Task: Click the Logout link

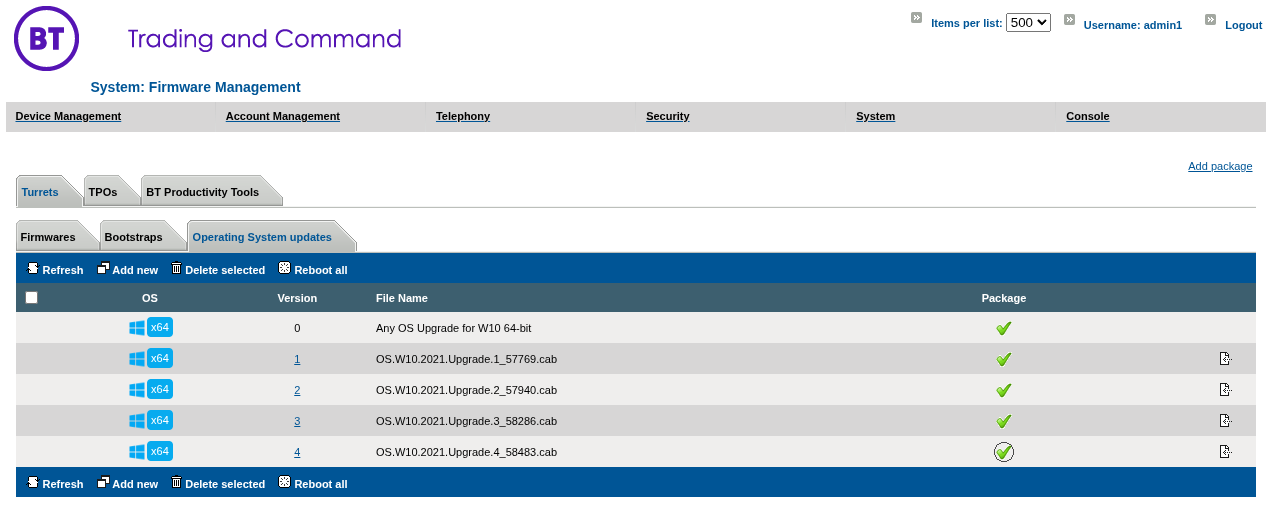Action: tap(1243, 25)
